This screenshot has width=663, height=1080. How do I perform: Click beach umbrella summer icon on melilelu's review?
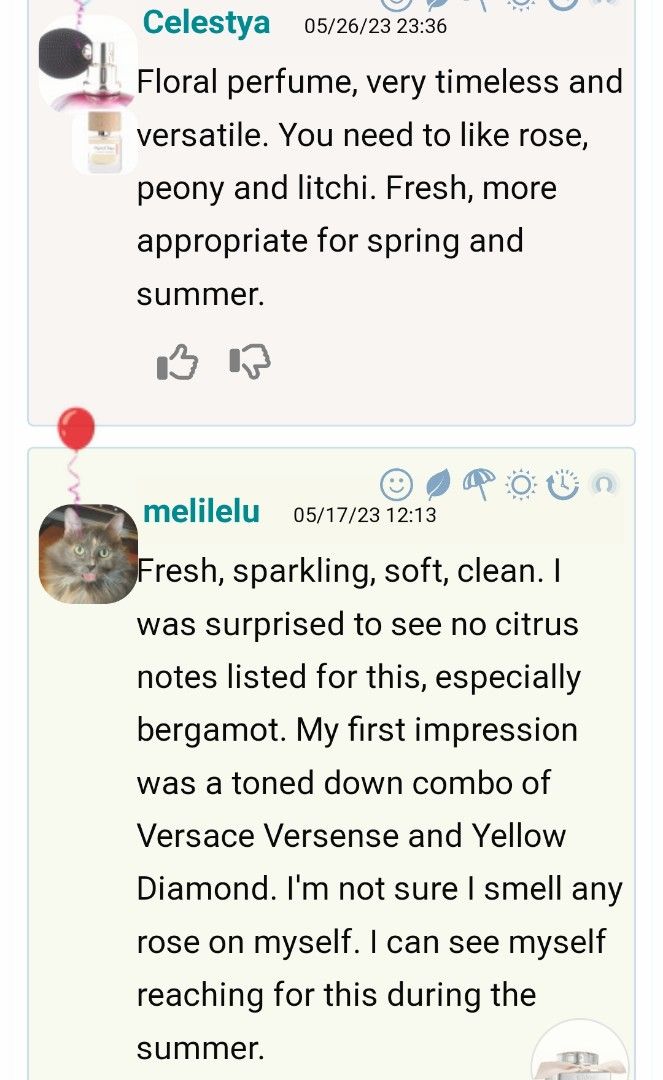tap(479, 485)
